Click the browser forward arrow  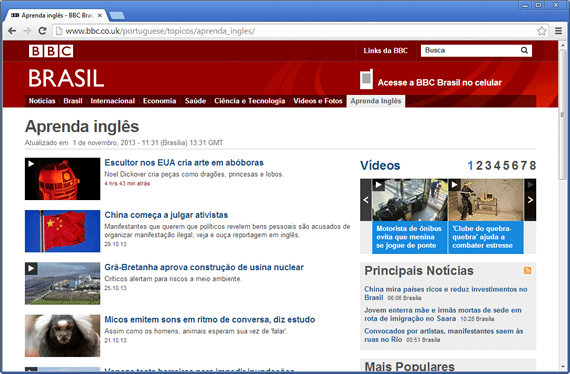pyautogui.click(x=27, y=31)
